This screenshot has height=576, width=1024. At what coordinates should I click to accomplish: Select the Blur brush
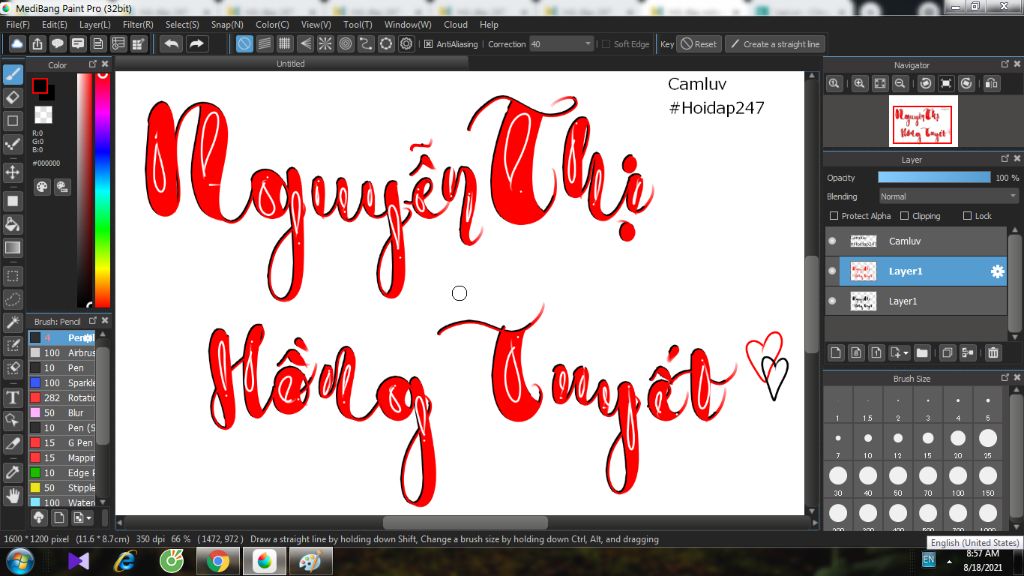pos(63,413)
